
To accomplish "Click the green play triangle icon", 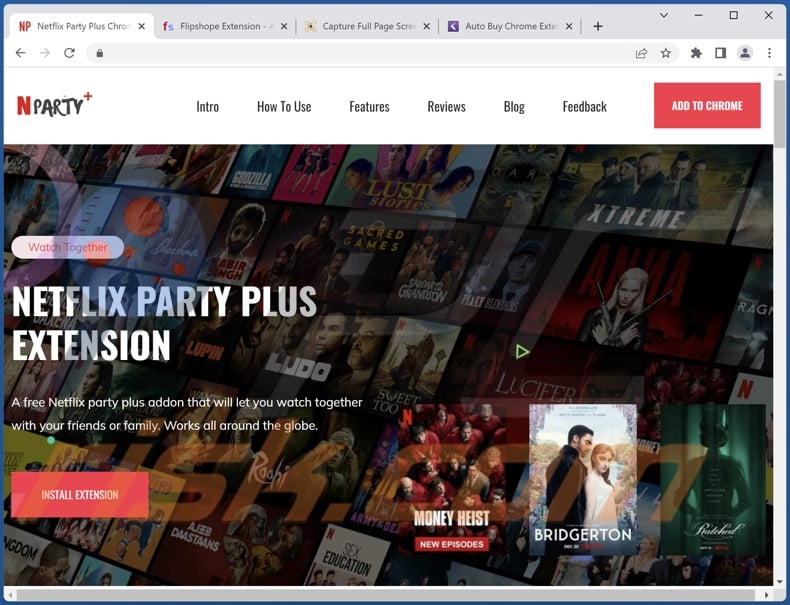I will coord(522,352).
